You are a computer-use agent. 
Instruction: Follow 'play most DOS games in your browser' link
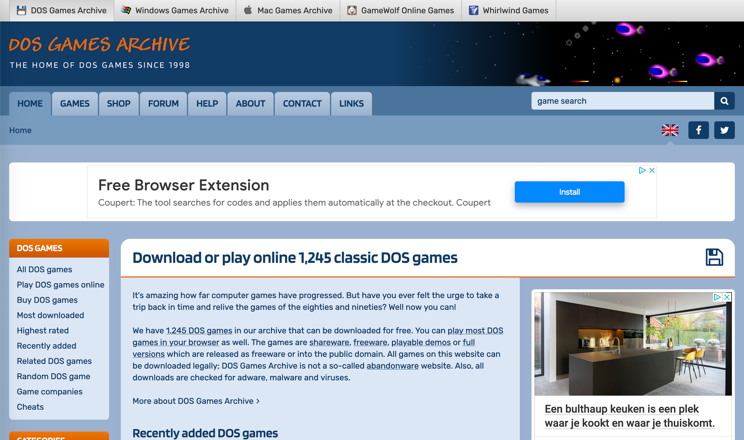[475, 330]
